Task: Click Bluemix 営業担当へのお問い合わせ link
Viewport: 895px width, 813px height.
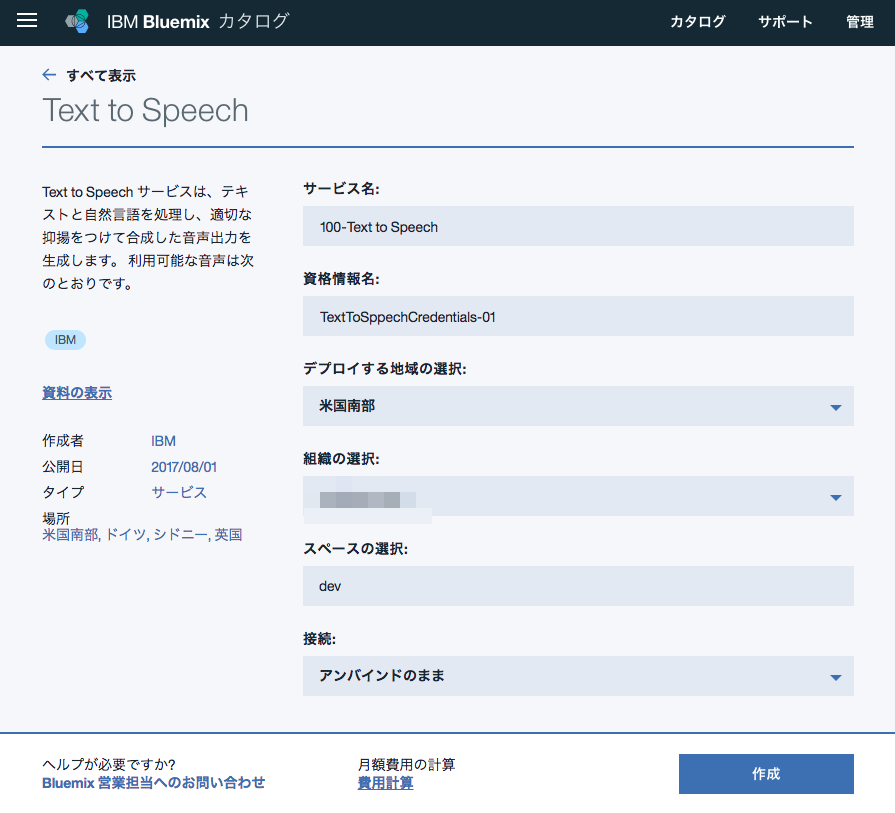Action: [x=154, y=783]
